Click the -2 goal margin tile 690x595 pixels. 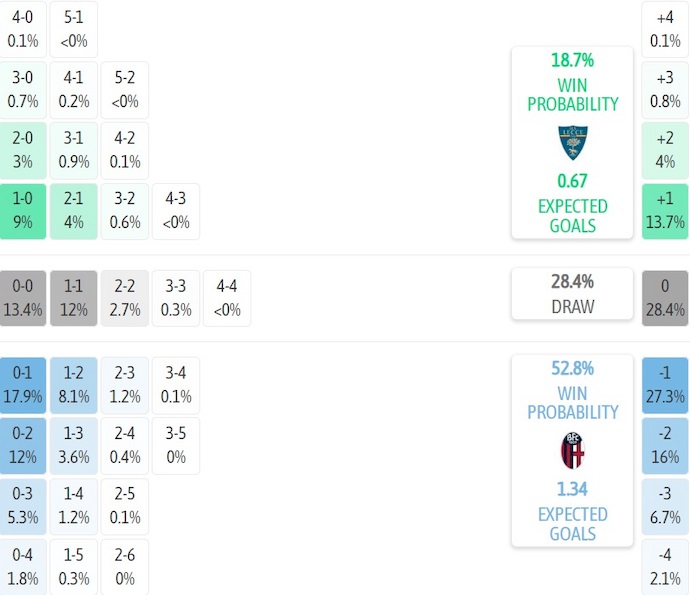point(665,446)
